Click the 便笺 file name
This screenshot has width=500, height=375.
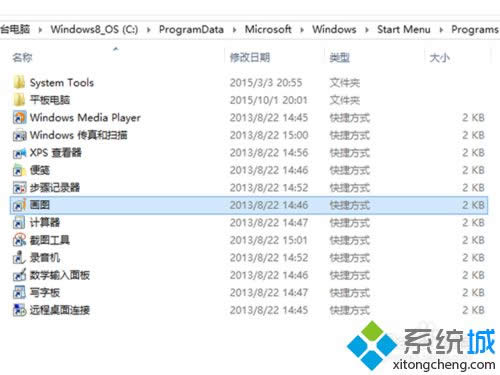[40, 170]
